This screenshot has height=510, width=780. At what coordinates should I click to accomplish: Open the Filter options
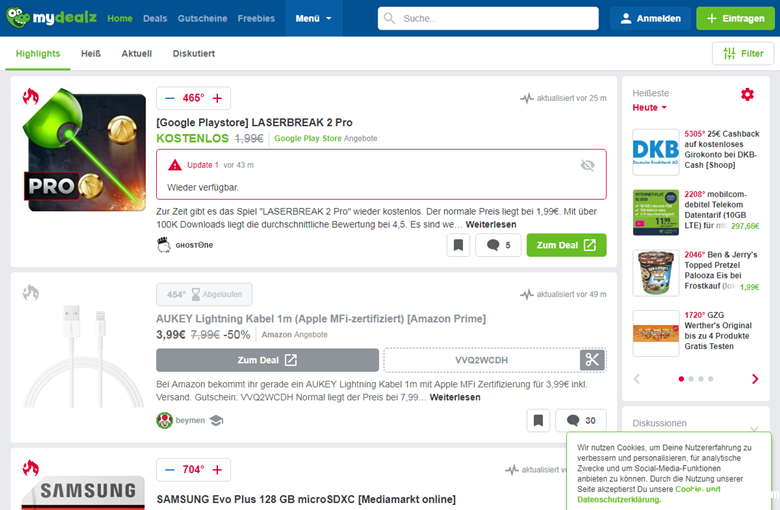pyautogui.click(x=742, y=54)
